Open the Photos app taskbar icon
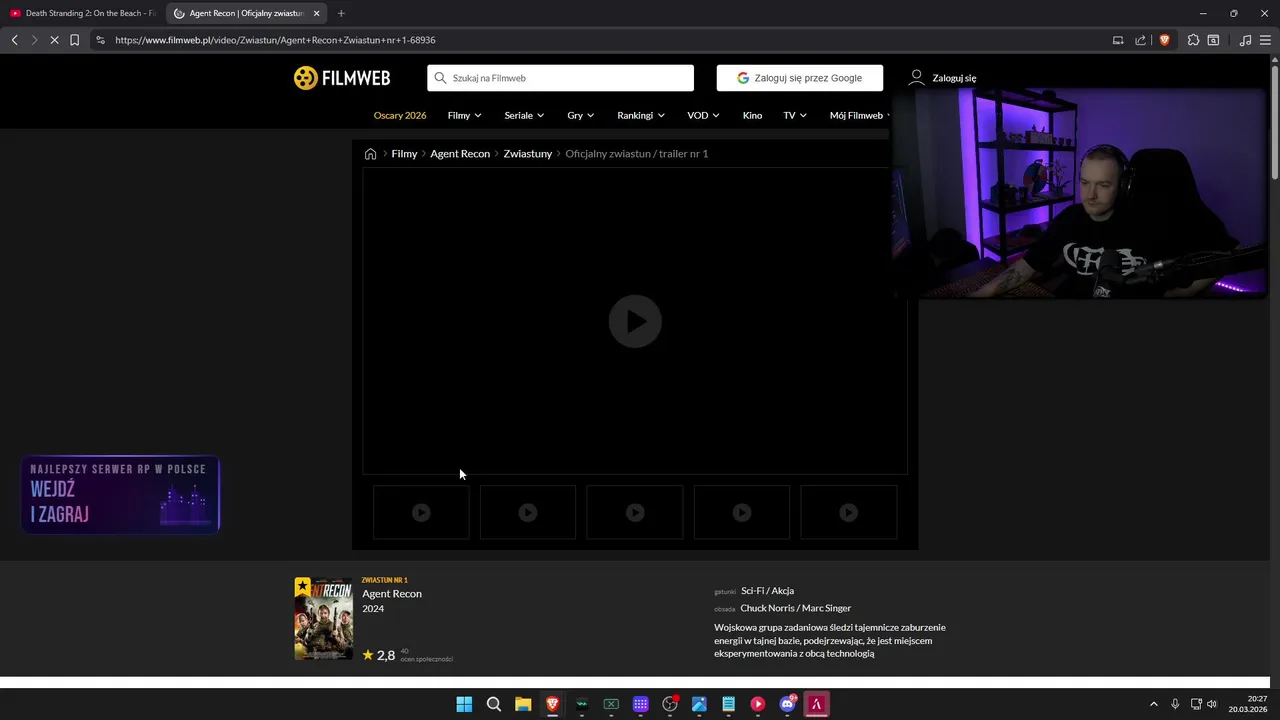Image resolution: width=1280 pixels, height=720 pixels. point(699,704)
